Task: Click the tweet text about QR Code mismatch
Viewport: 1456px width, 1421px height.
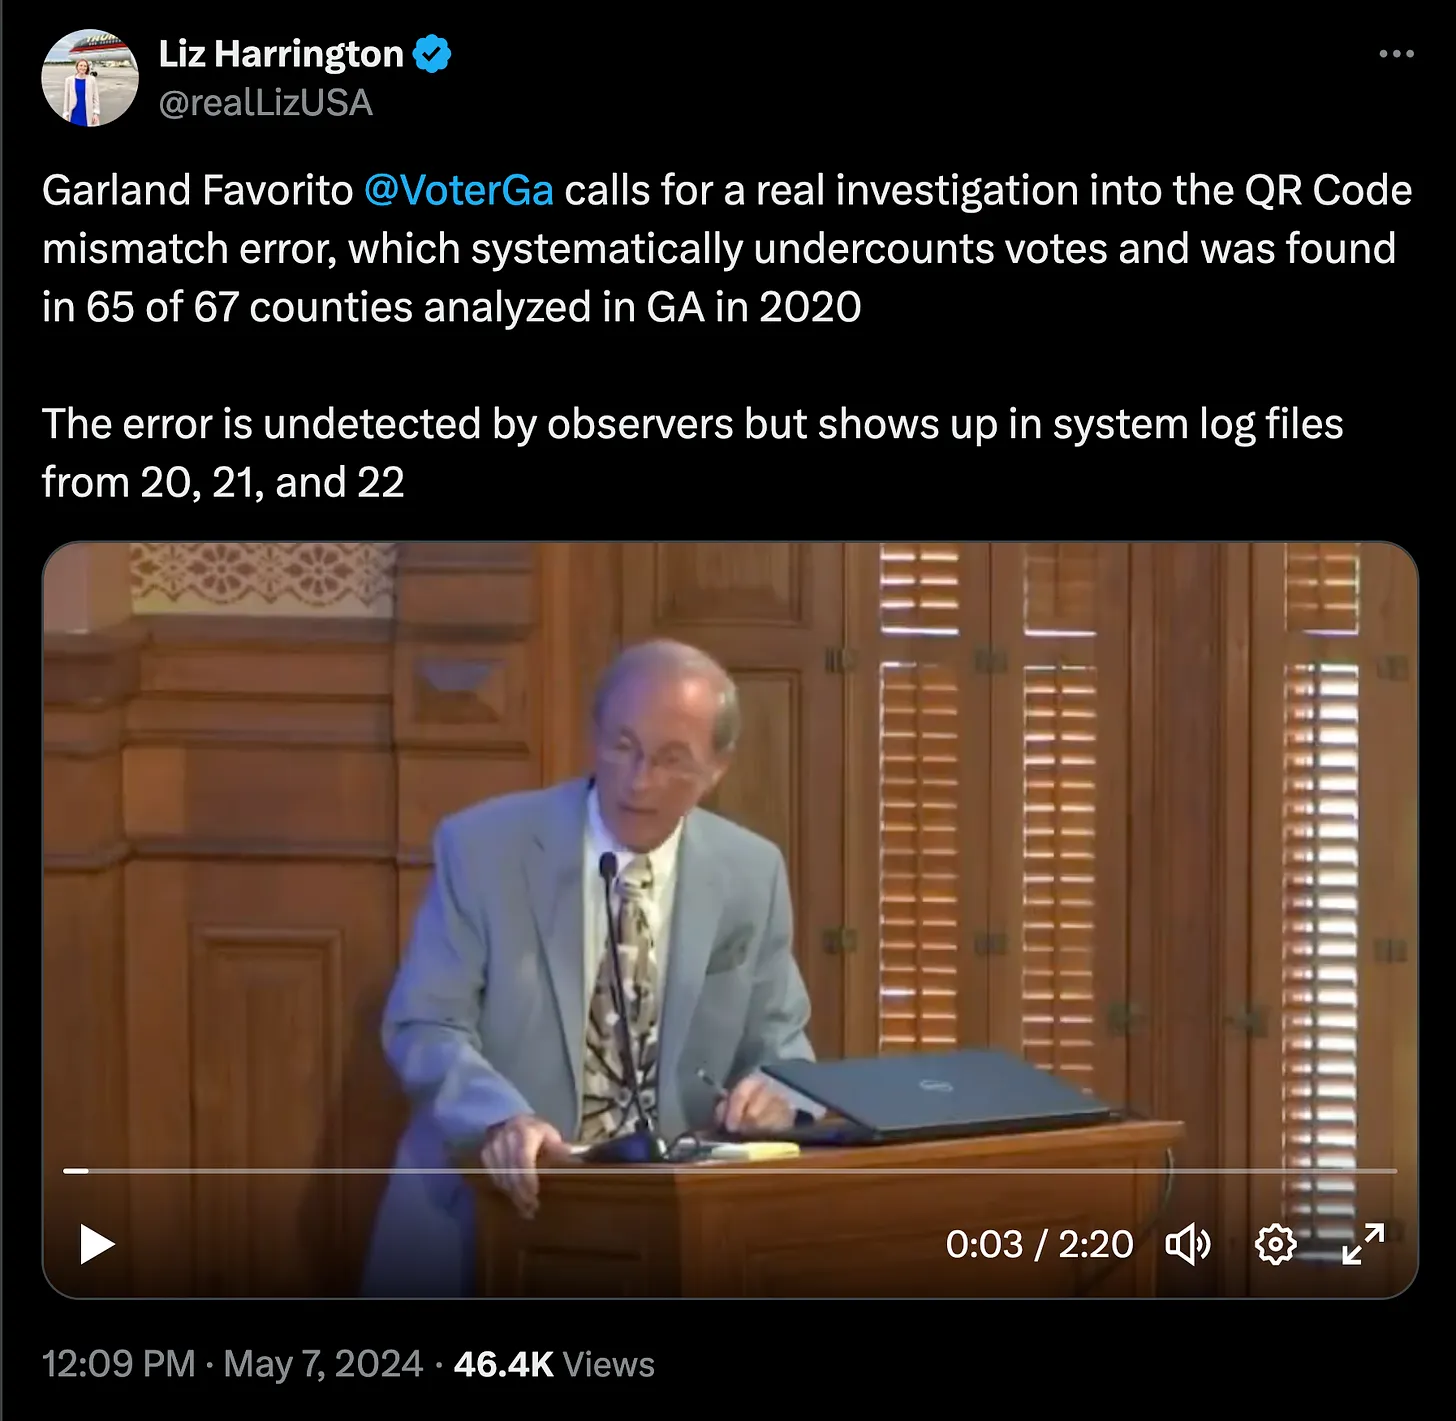Action: pos(727,248)
